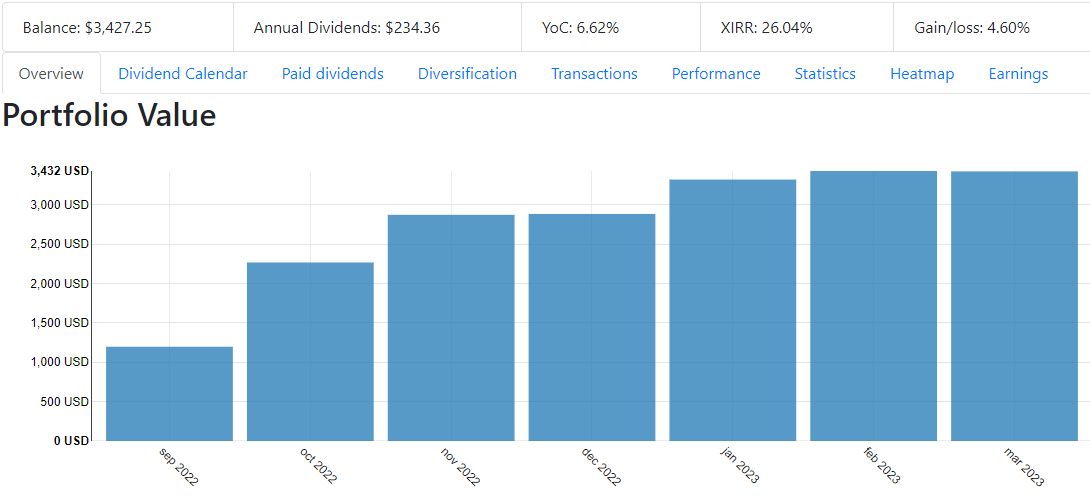This screenshot has height=498, width=1090.
Task: Select the XIRR: 26.04% summary cell
Action: tap(797, 28)
